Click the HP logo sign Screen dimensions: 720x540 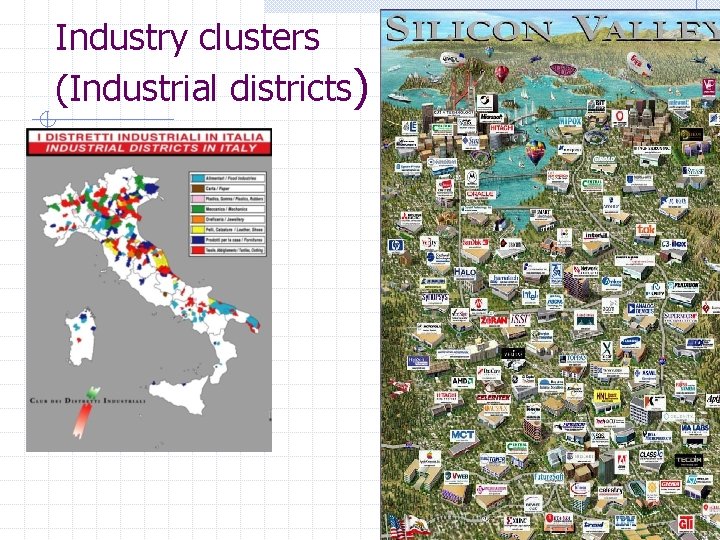coord(395,246)
